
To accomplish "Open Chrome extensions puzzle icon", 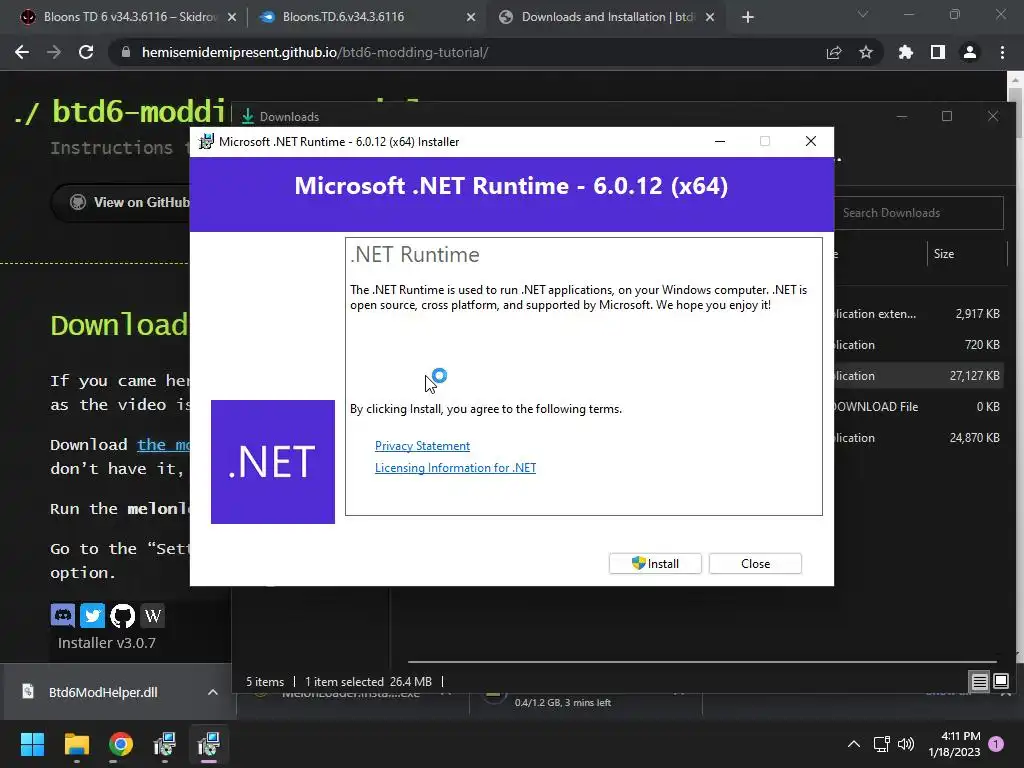I will [x=905, y=52].
